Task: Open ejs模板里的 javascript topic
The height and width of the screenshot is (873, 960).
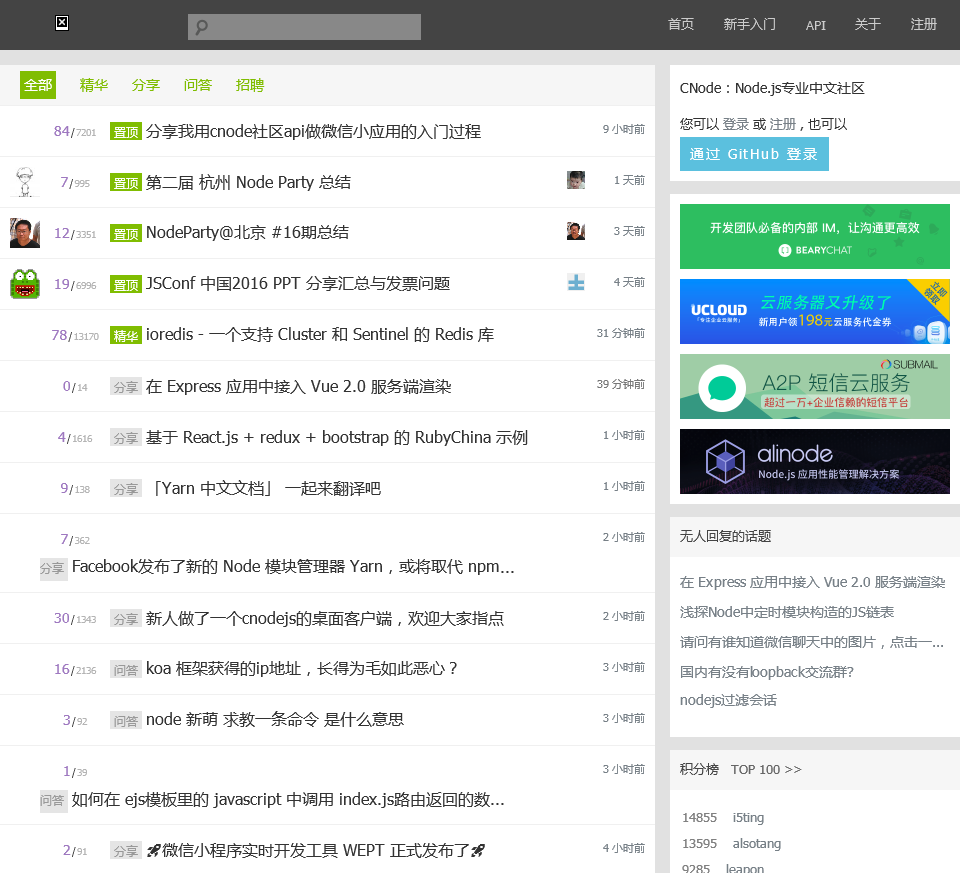Action: point(288,800)
